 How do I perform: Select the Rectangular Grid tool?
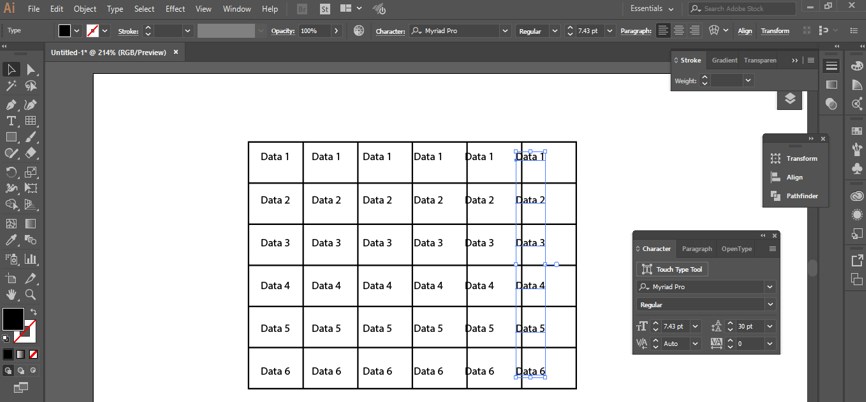click(31, 121)
